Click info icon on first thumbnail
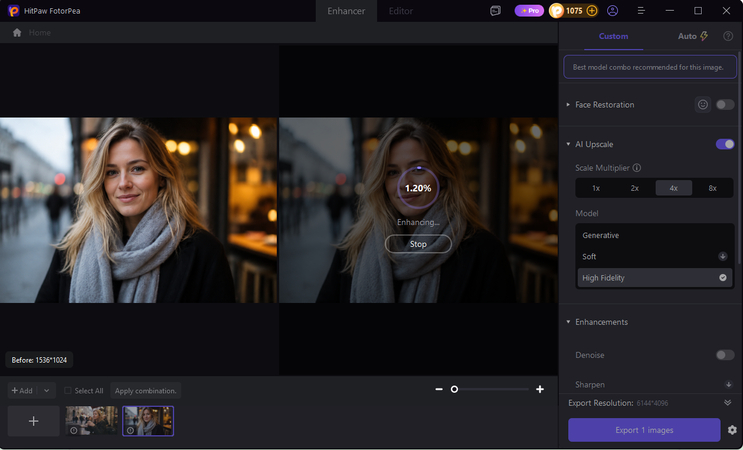The width and height of the screenshot is (743, 450). [74, 430]
